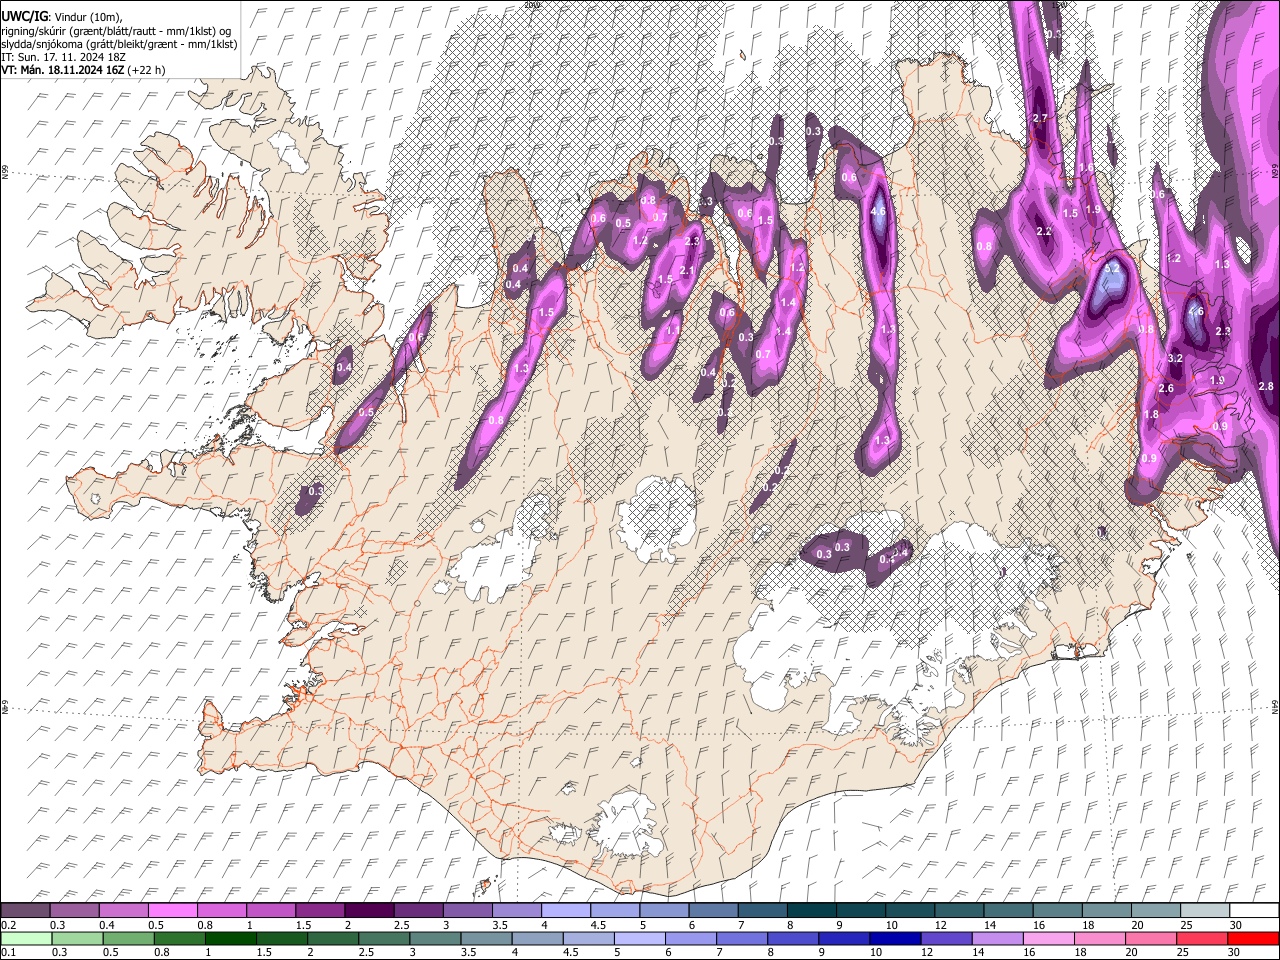Select upper legend swatch starting at 0.2
The image size is (1280, 960).
(x=25, y=910)
